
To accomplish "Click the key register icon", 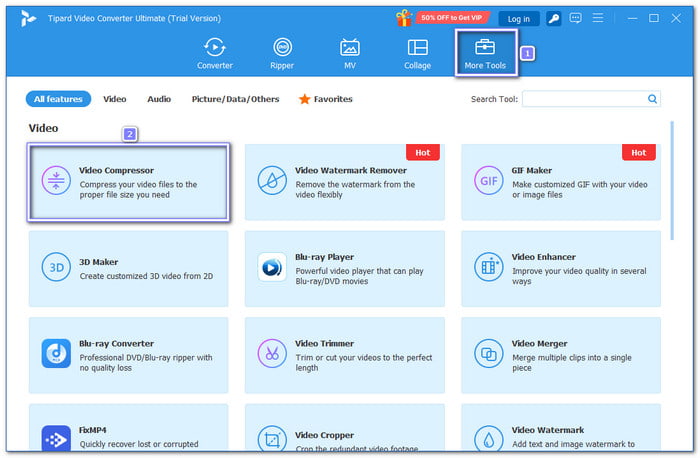I will (x=553, y=18).
